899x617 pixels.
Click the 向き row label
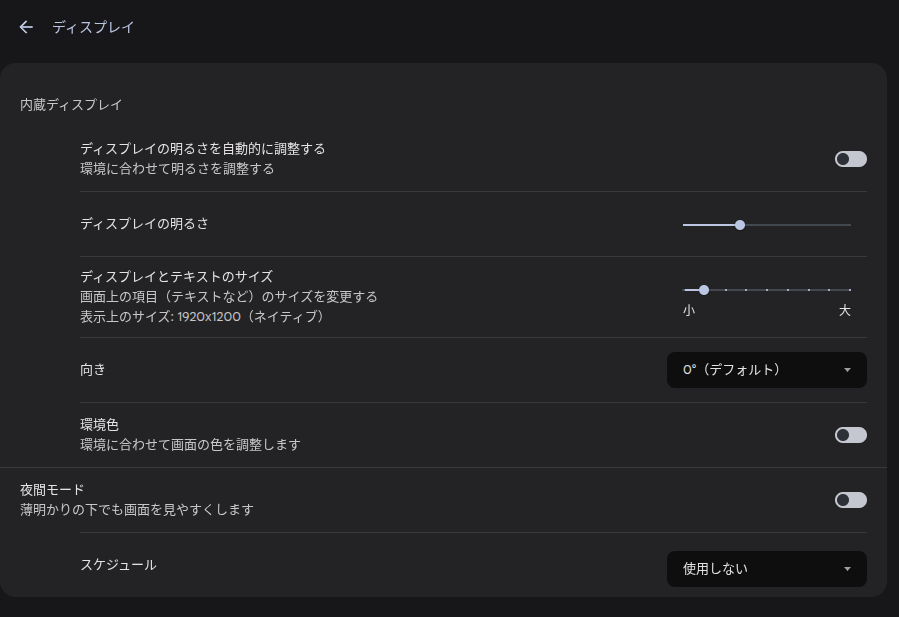tap(93, 370)
